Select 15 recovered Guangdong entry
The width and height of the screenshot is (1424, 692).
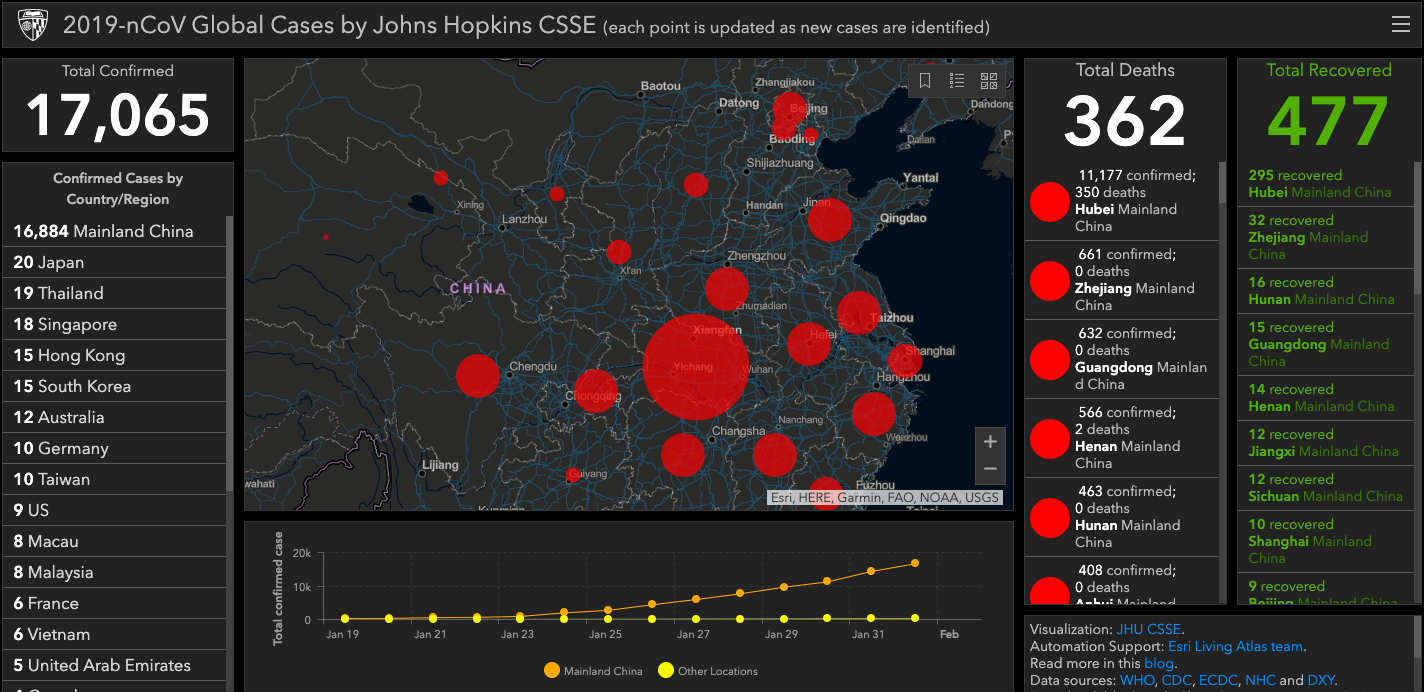click(x=1326, y=344)
